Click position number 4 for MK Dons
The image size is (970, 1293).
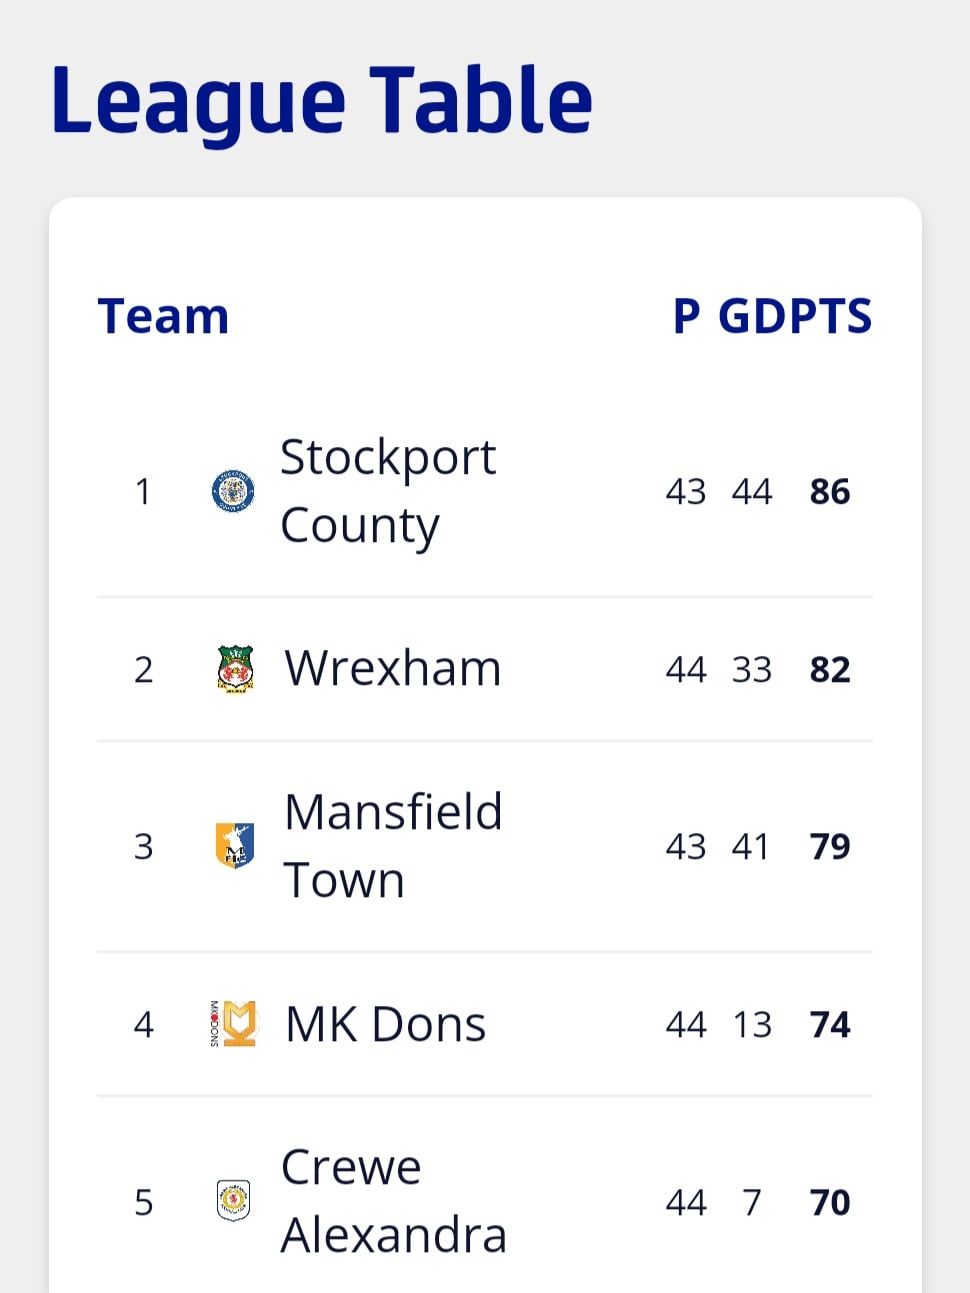(x=144, y=1024)
